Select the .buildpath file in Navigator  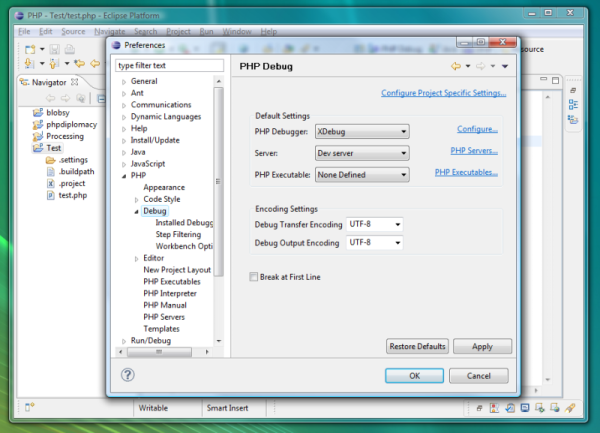[76, 172]
